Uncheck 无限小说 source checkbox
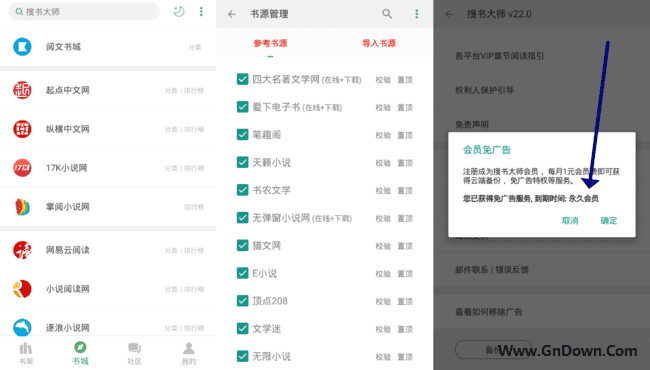650x370 pixels. pos(243,356)
